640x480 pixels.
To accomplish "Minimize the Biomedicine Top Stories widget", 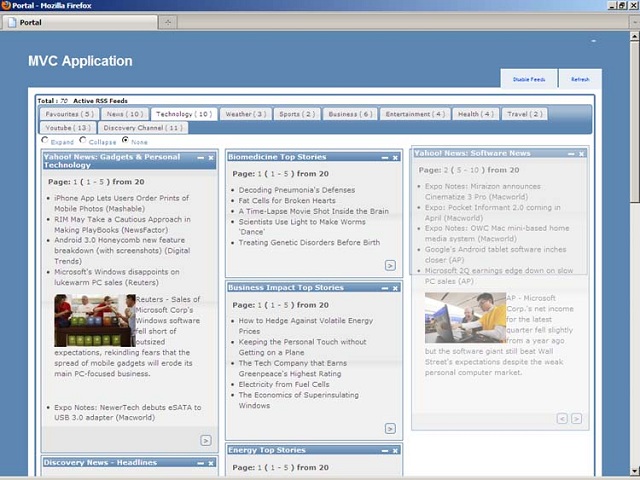I will point(385,158).
